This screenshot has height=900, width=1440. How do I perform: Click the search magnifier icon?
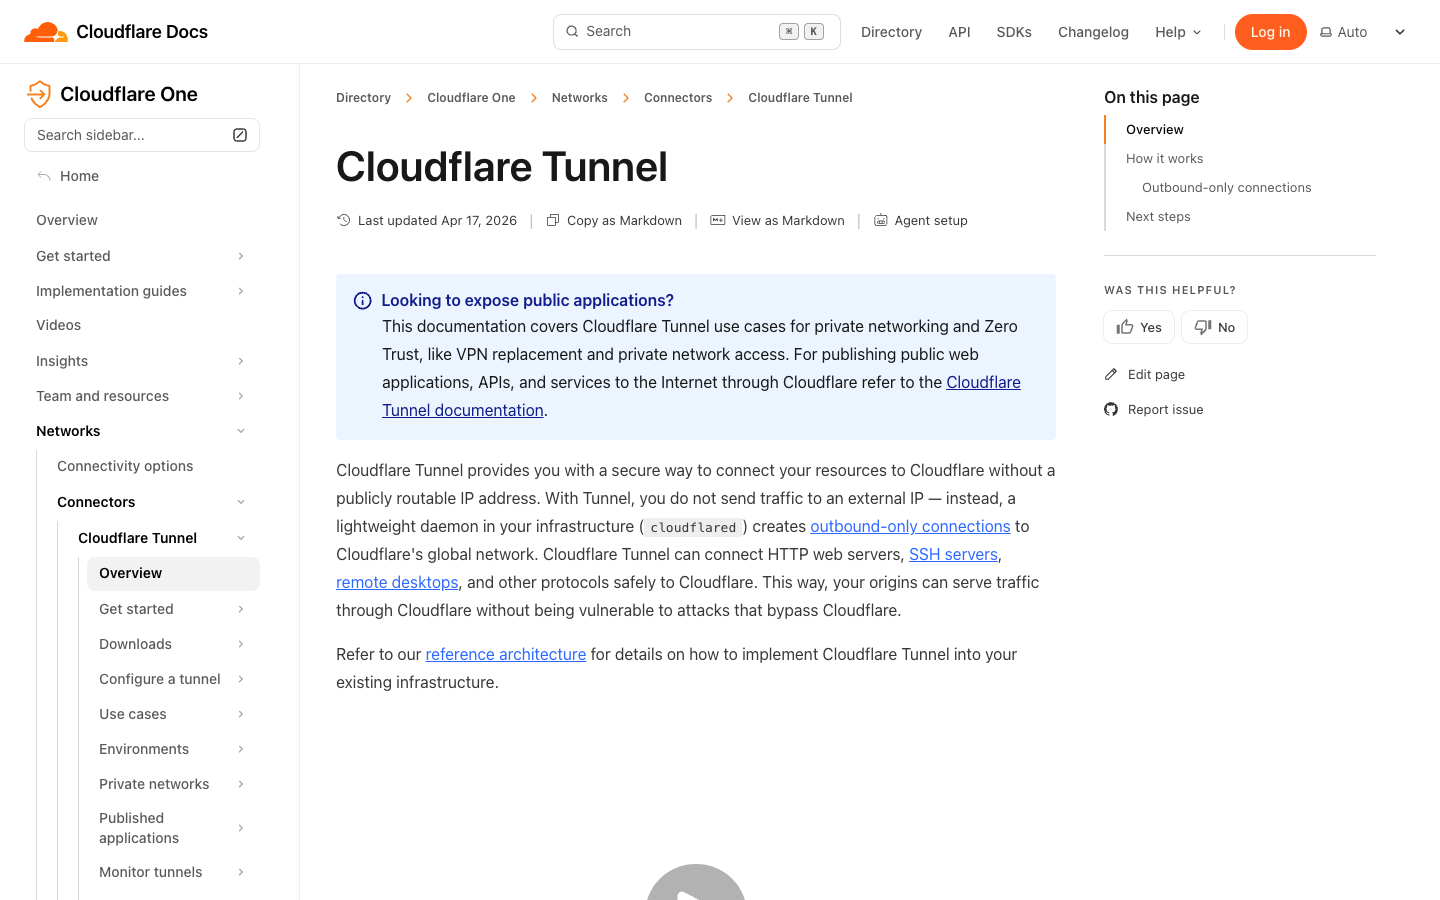click(x=572, y=31)
